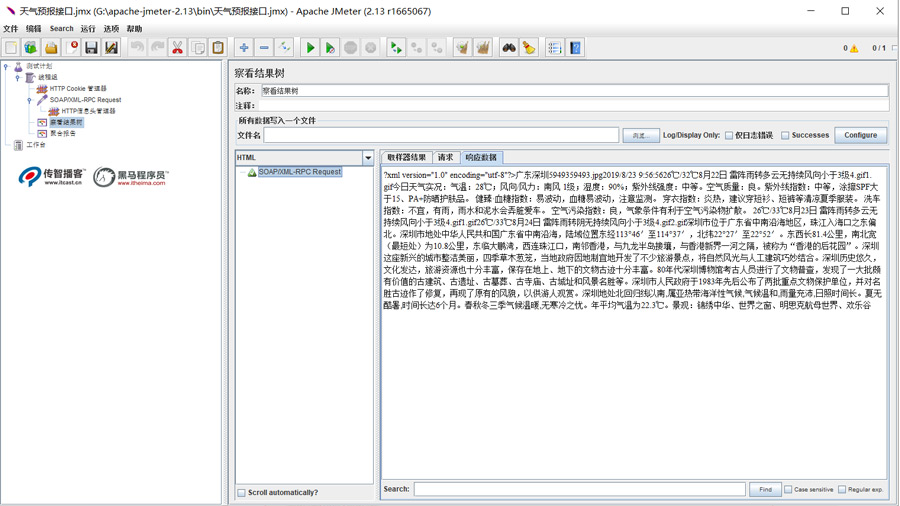Switch to the 请求 tab
Screen dimensions: 900x506
(445, 158)
